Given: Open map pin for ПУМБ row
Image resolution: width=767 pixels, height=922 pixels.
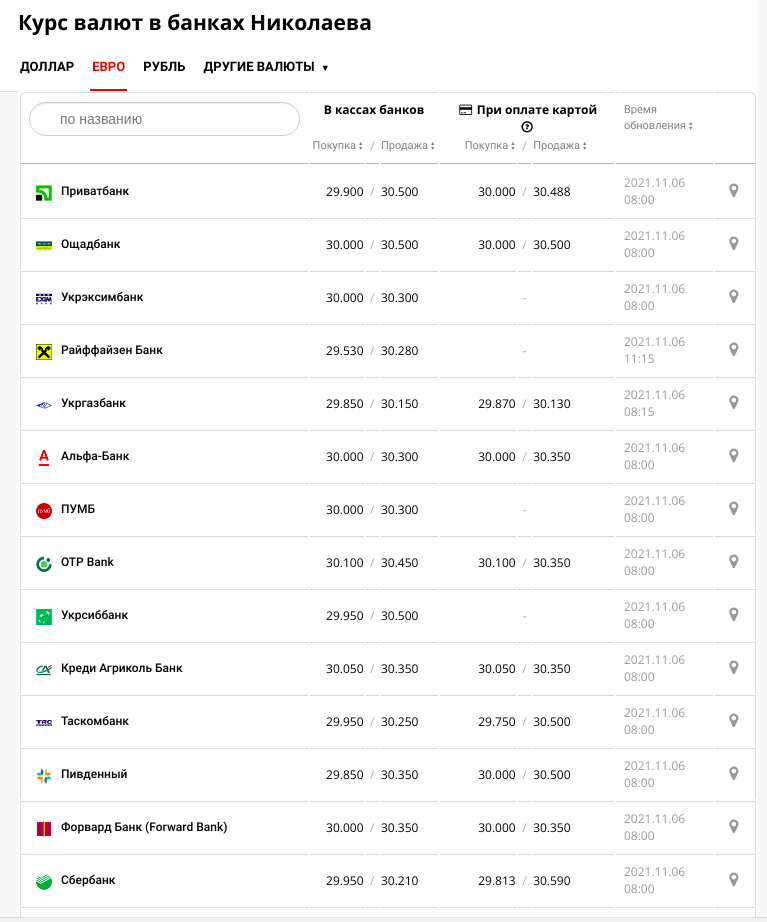Looking at the screenshot, I should [x=733, y=508].
